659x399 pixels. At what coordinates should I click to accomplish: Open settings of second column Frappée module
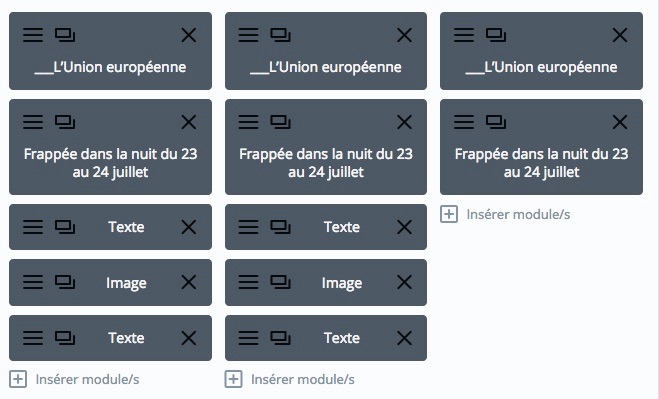pyautogui.click(x=248, y=122)
